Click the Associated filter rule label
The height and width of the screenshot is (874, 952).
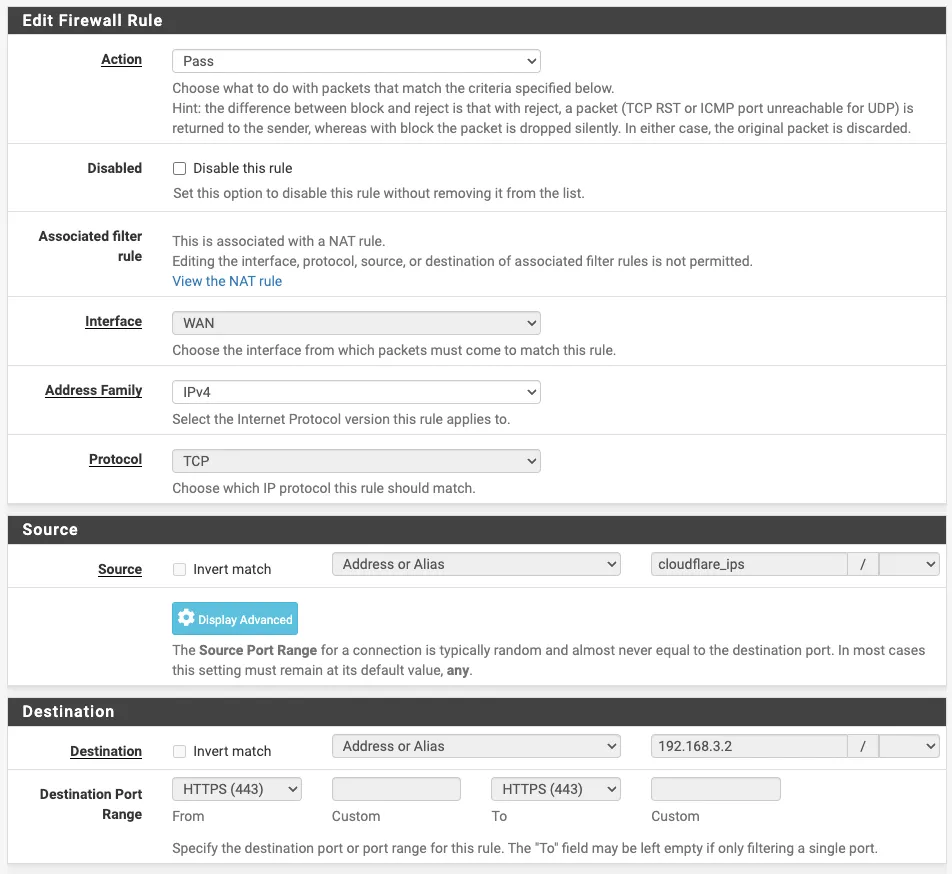90,246
